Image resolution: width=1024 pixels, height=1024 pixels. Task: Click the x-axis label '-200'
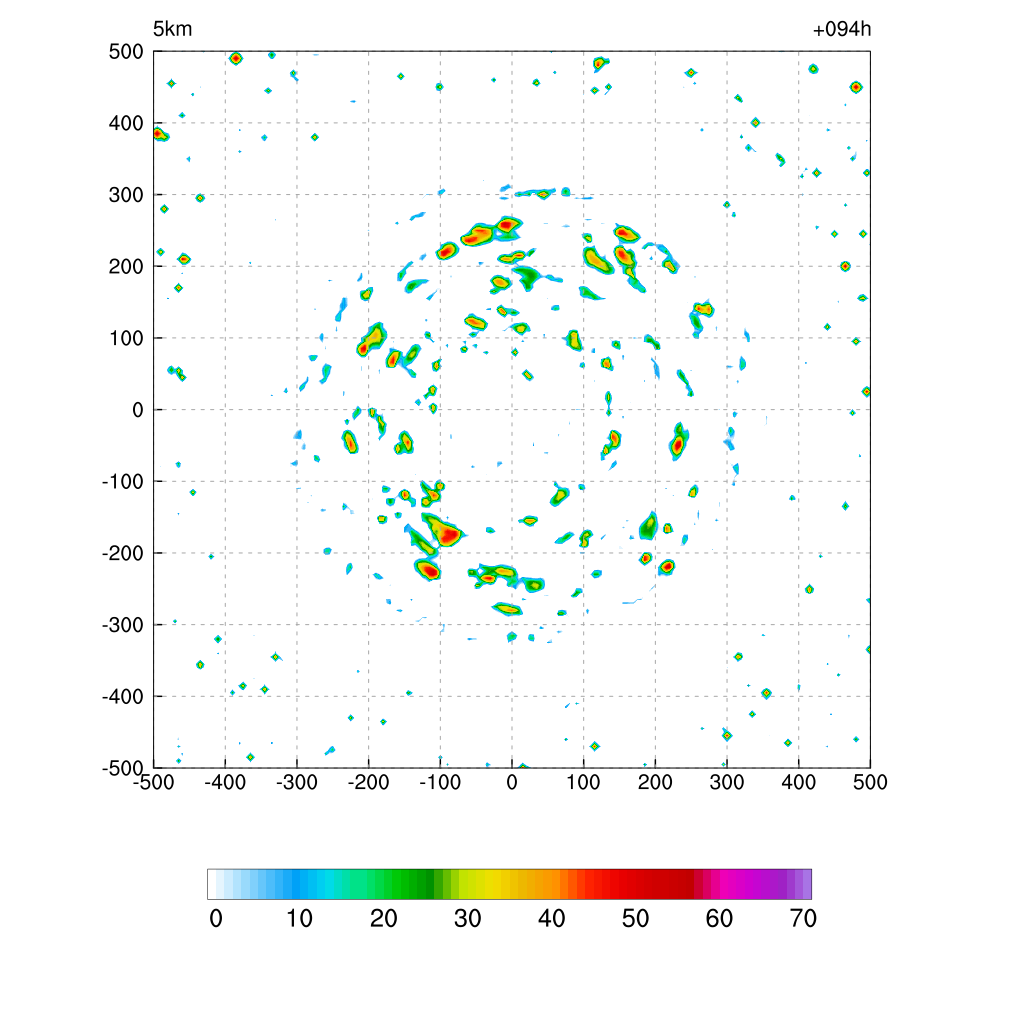(x=368, y=782)
